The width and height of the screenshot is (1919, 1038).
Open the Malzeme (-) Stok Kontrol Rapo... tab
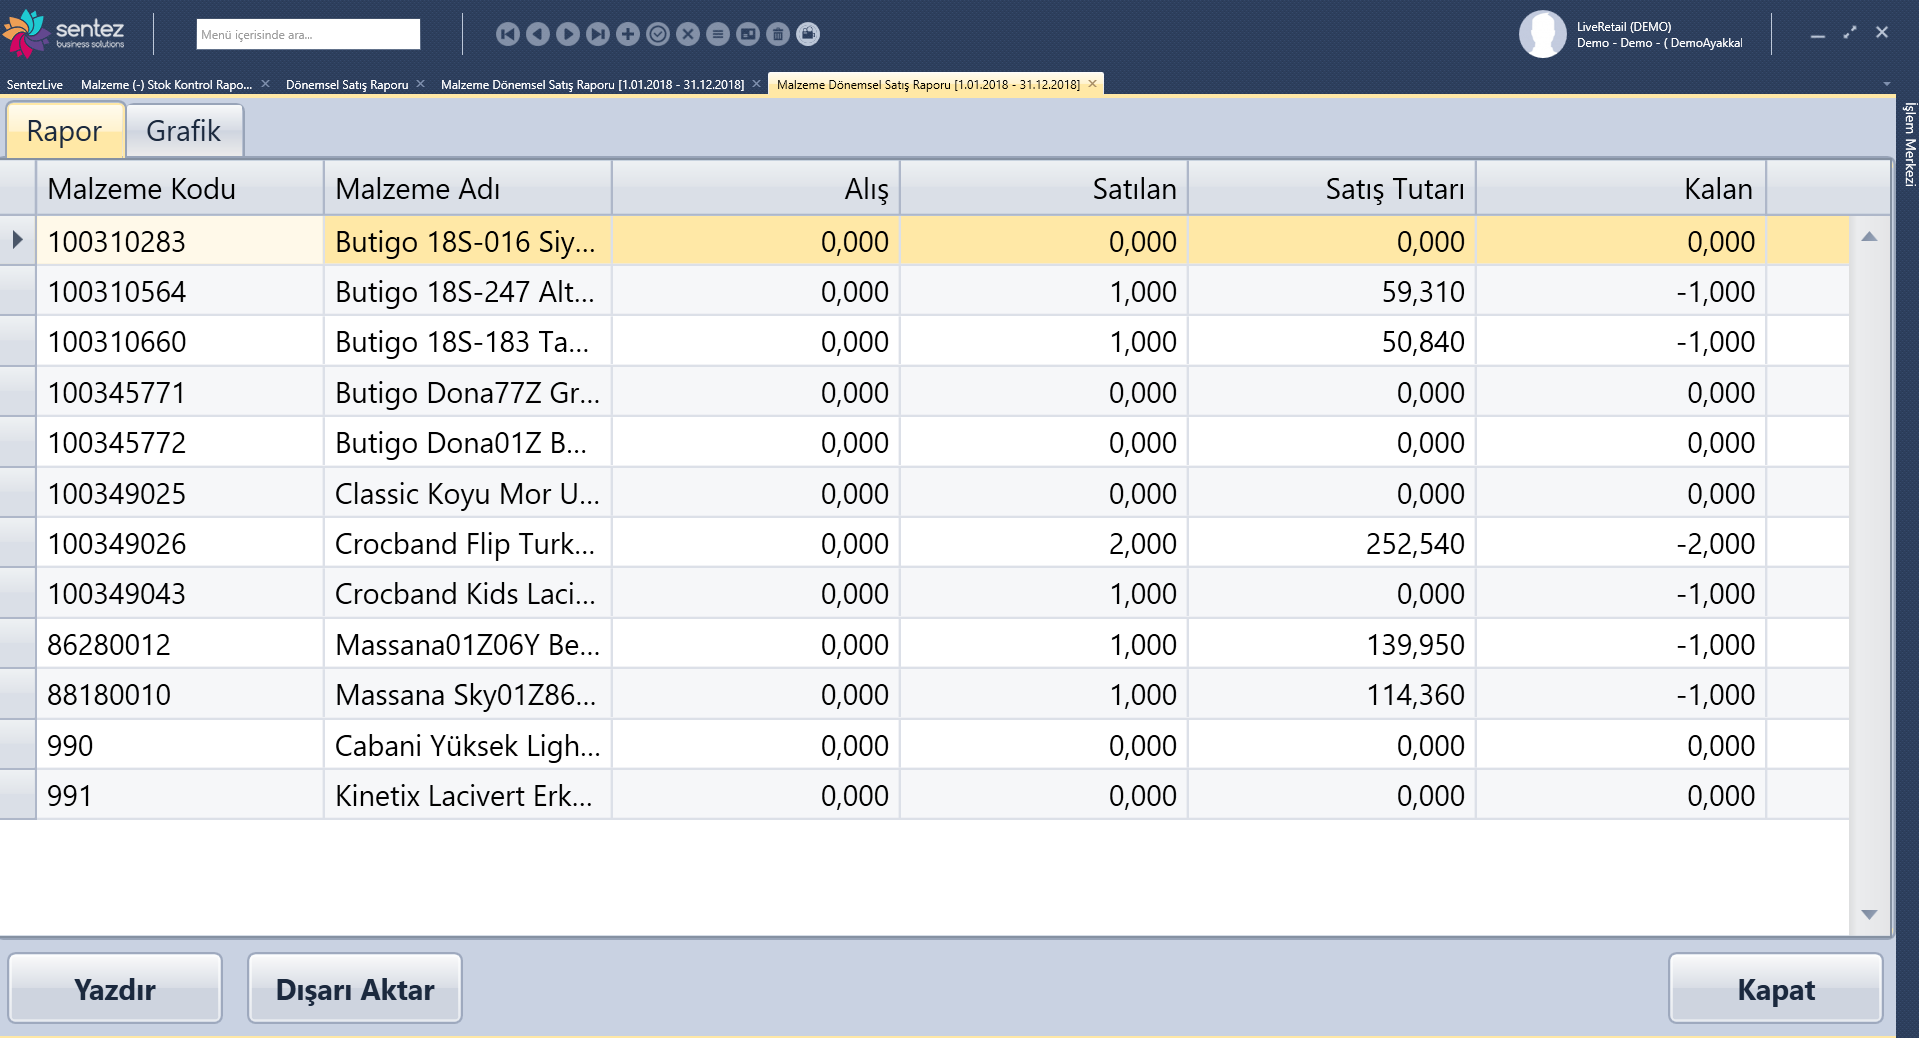coord(166,85)
